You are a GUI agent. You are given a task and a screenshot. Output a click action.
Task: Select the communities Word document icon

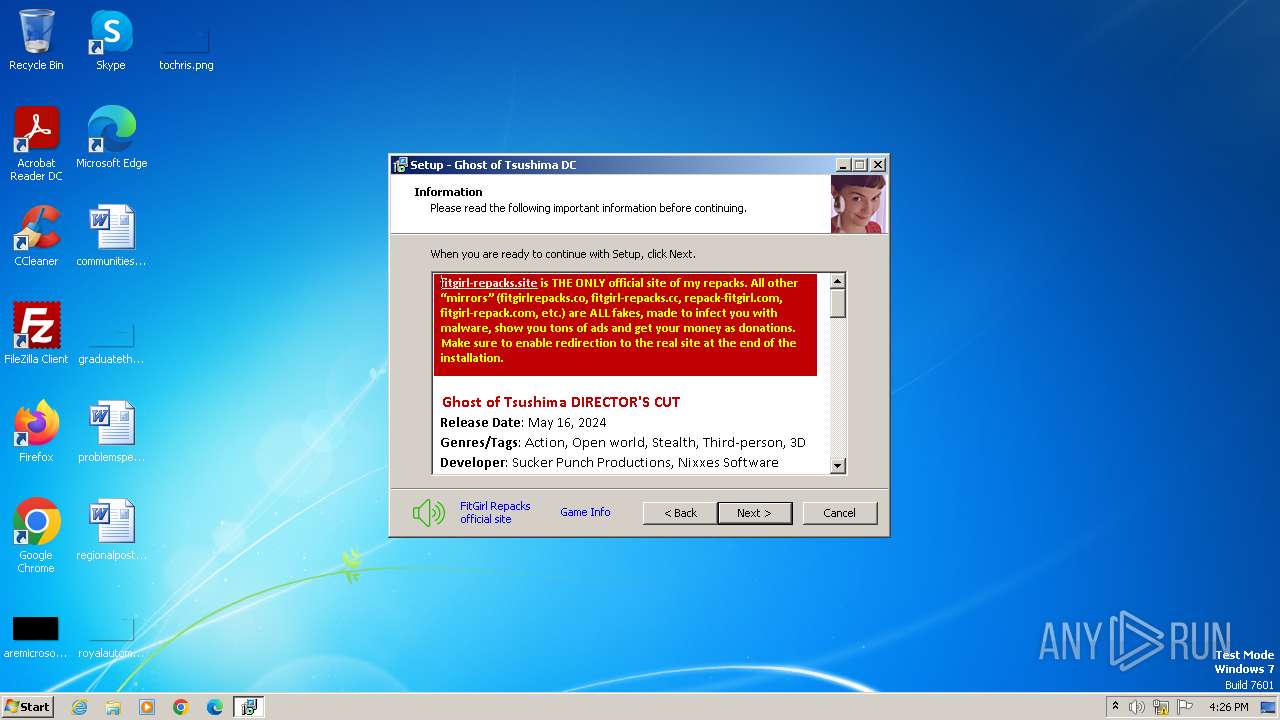(x=111, y=236)
